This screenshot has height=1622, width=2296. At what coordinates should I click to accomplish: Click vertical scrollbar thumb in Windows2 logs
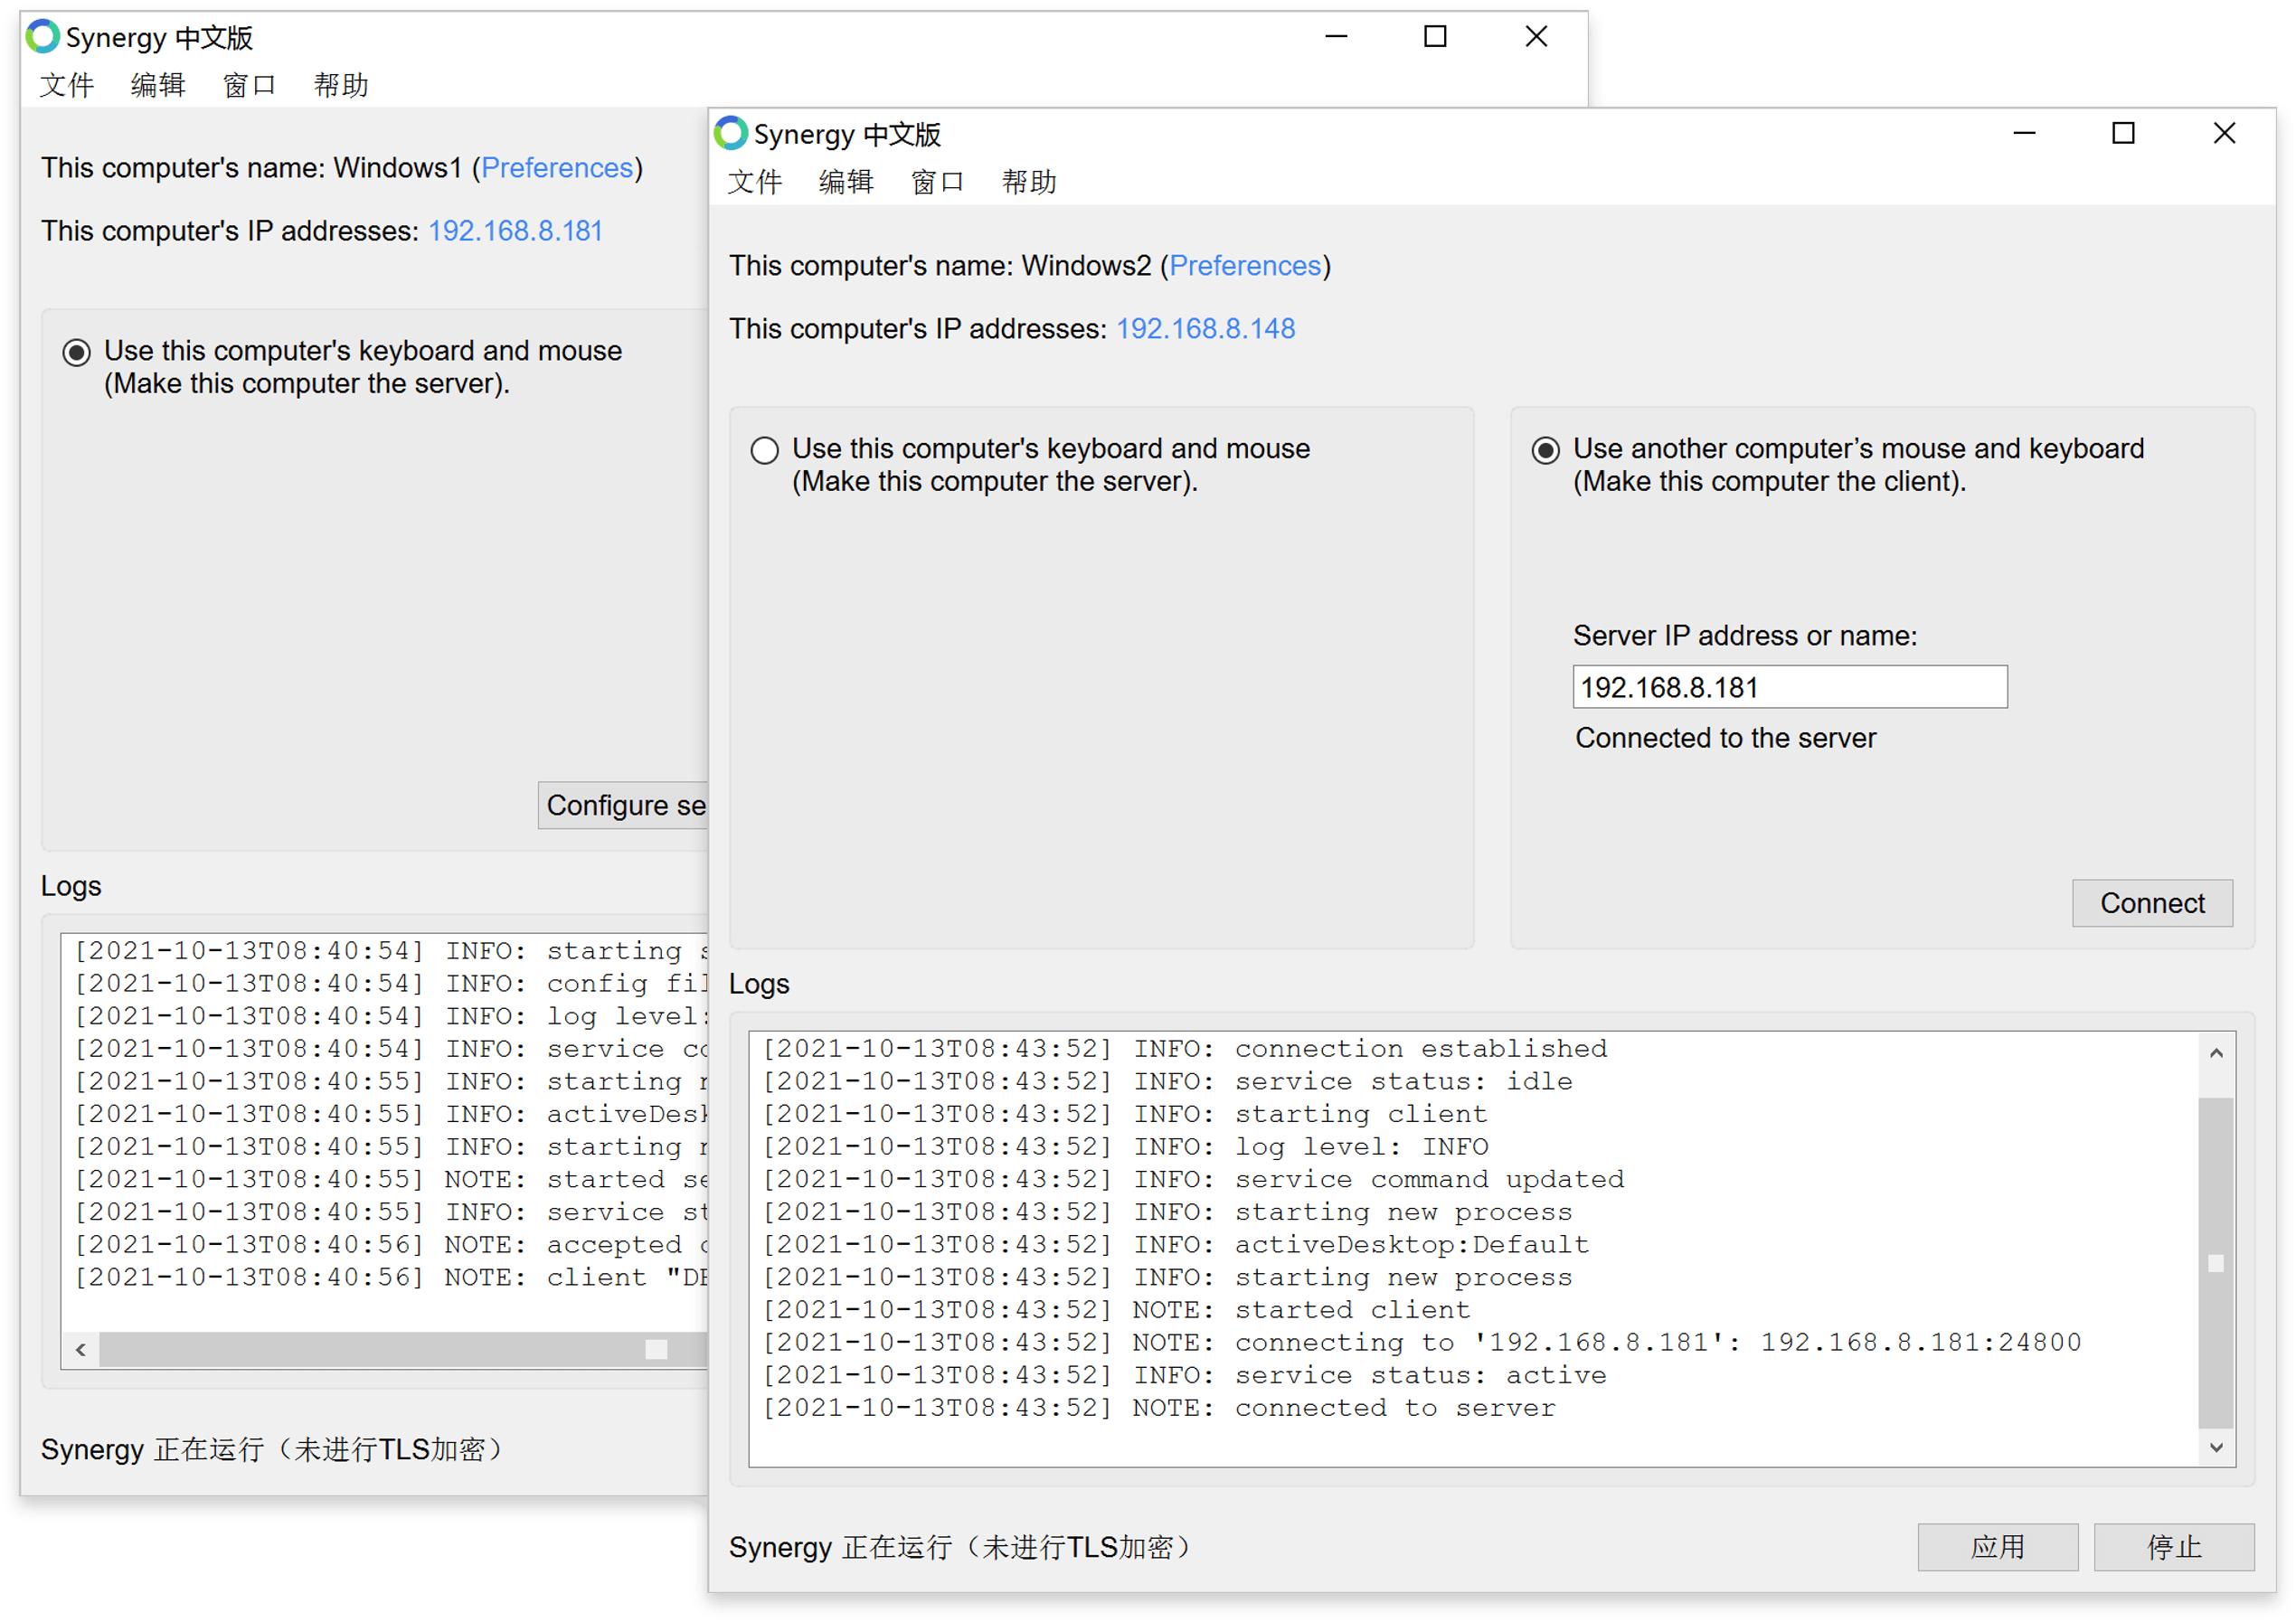2216,1263
